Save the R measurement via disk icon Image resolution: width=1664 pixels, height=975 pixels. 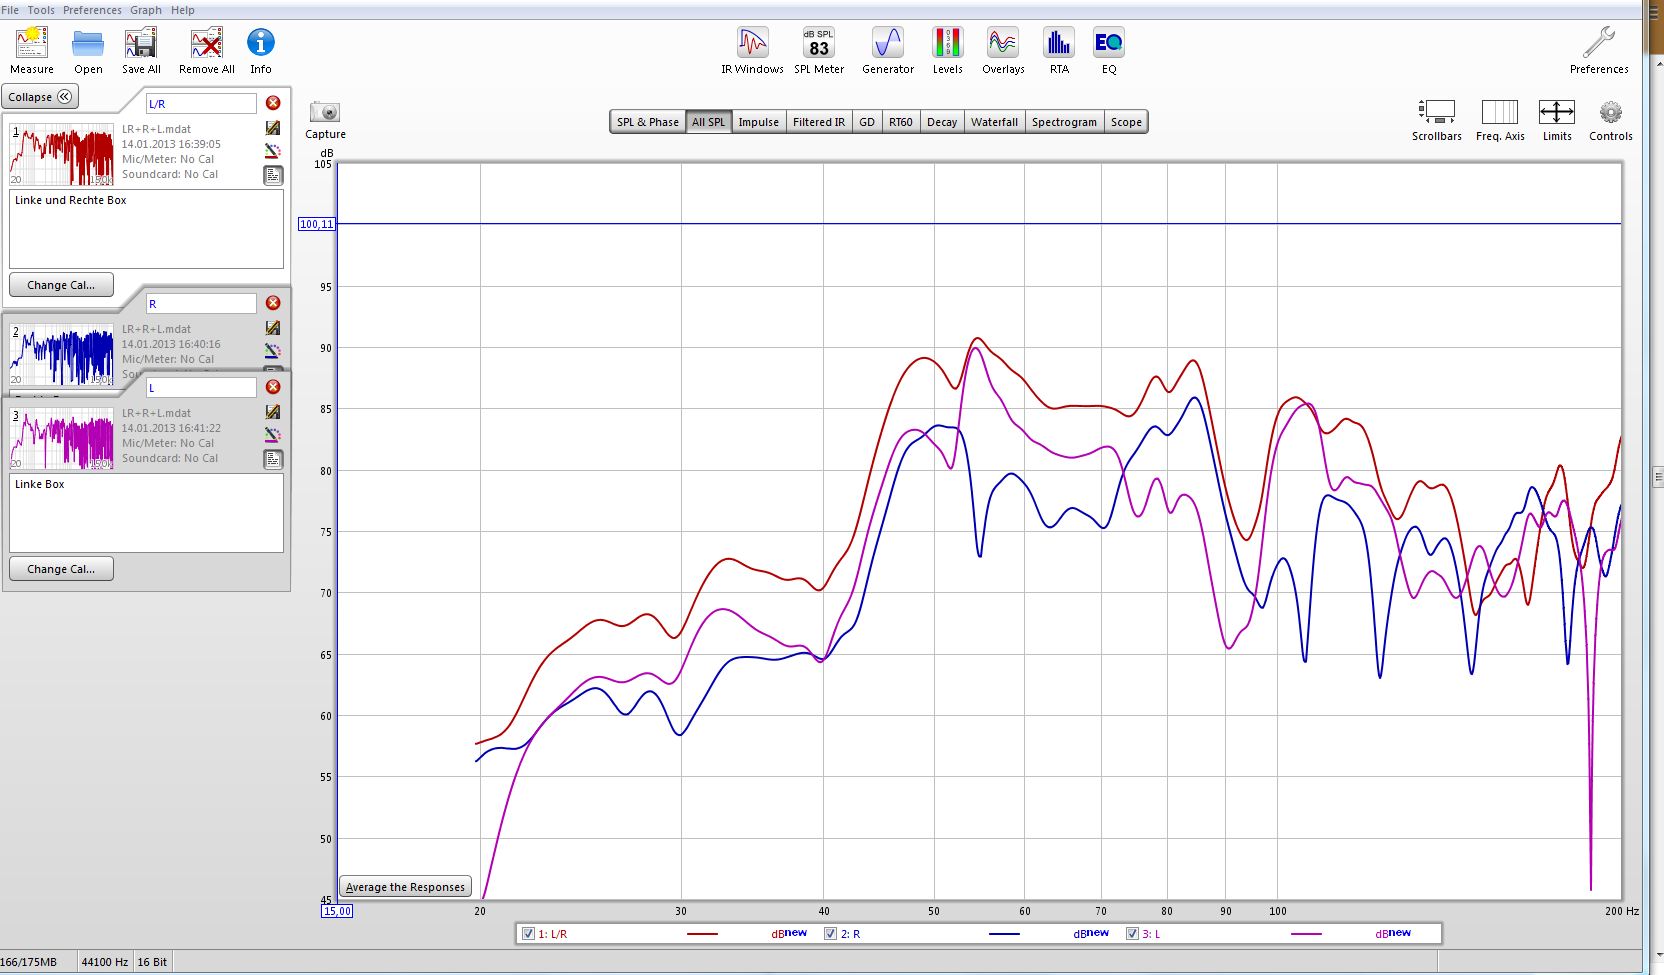[x=273, y=328]
